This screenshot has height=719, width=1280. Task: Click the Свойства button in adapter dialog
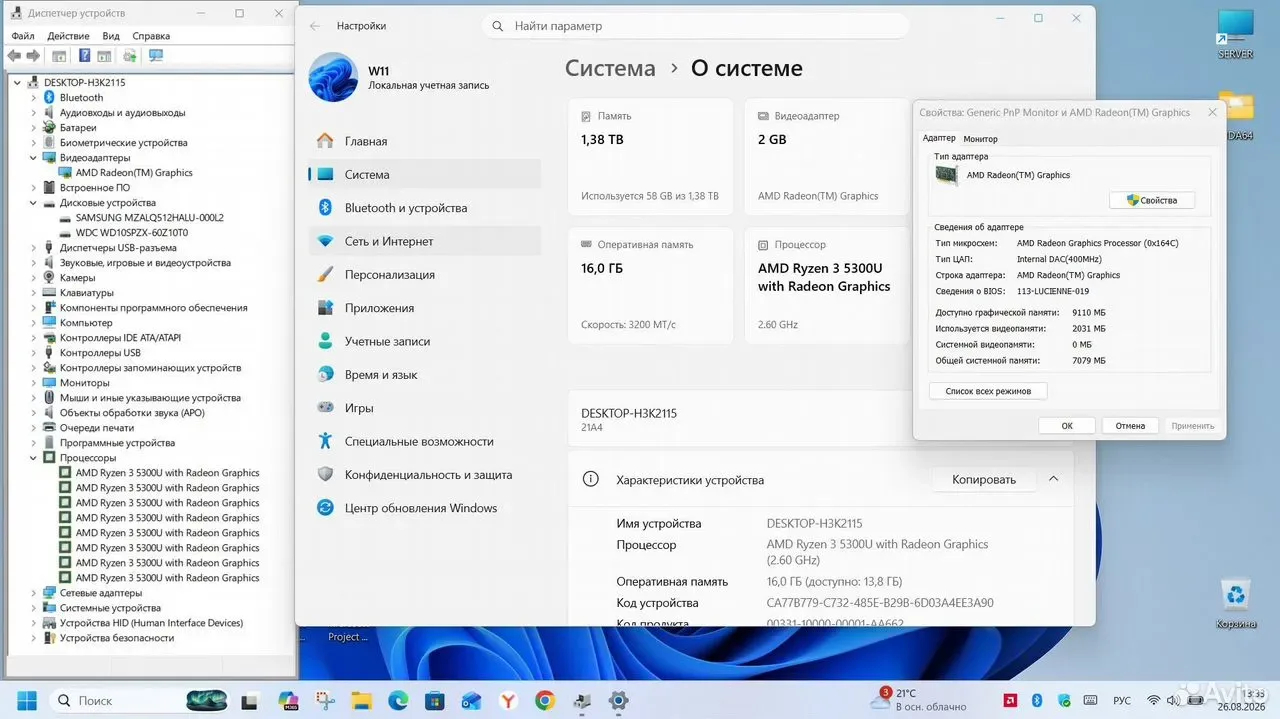coord(1152,200)
